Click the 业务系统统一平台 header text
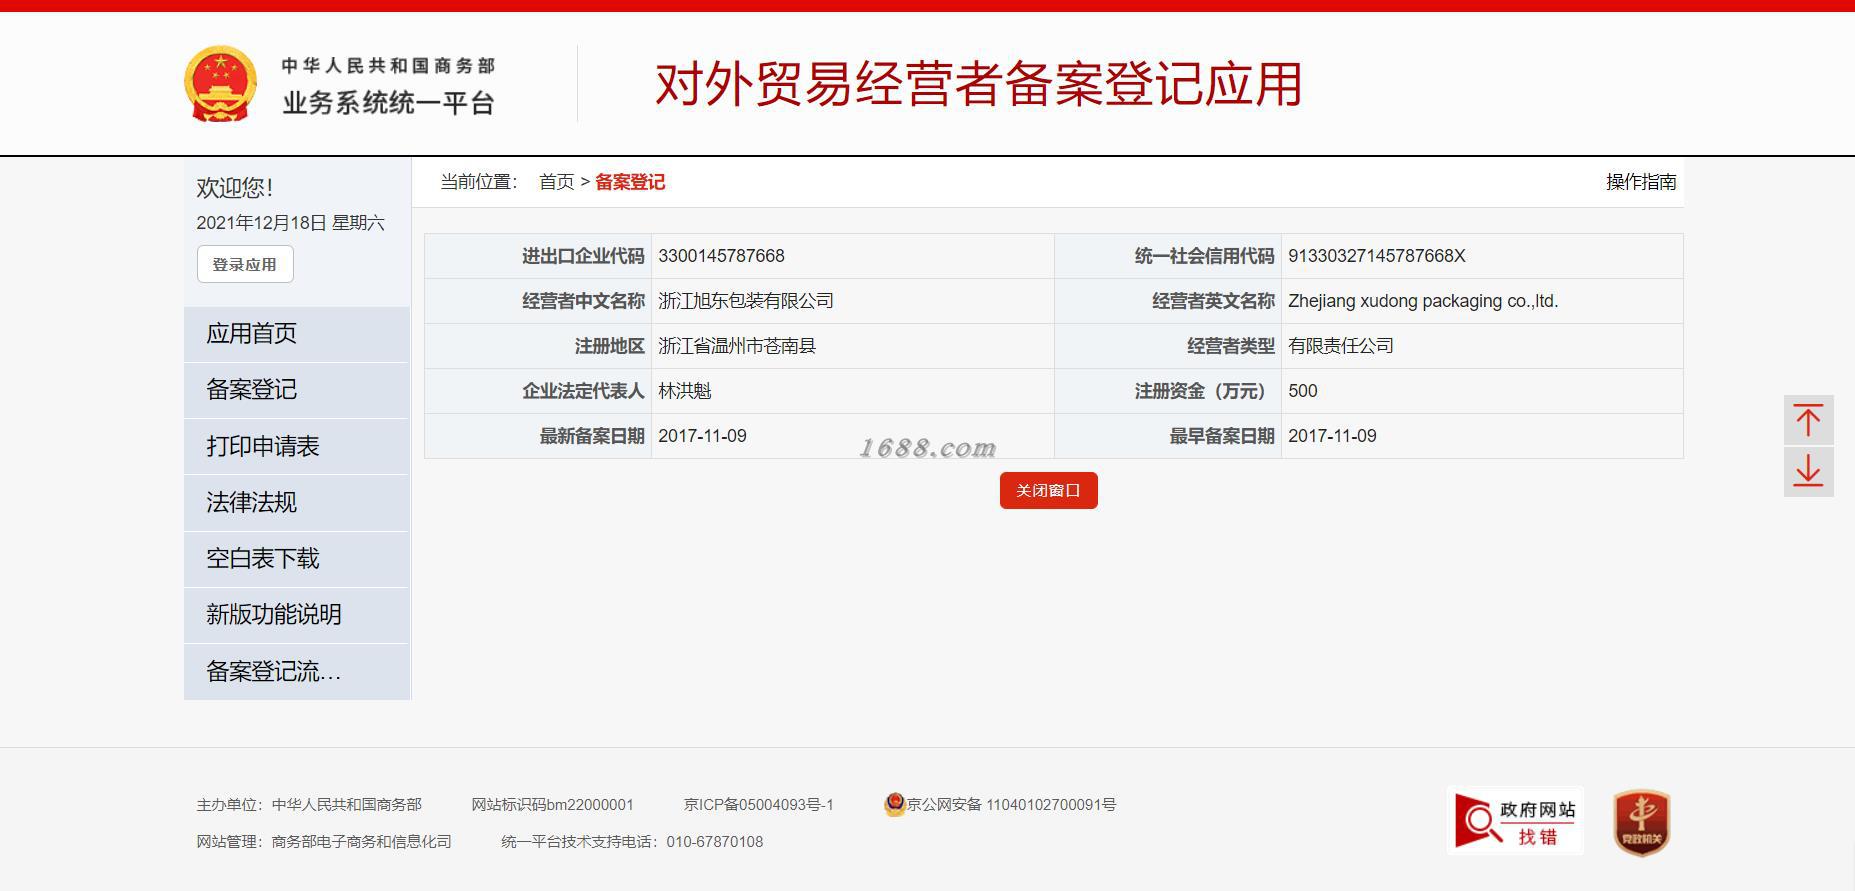Screen dimensions: 1855x891 [388, 103]
